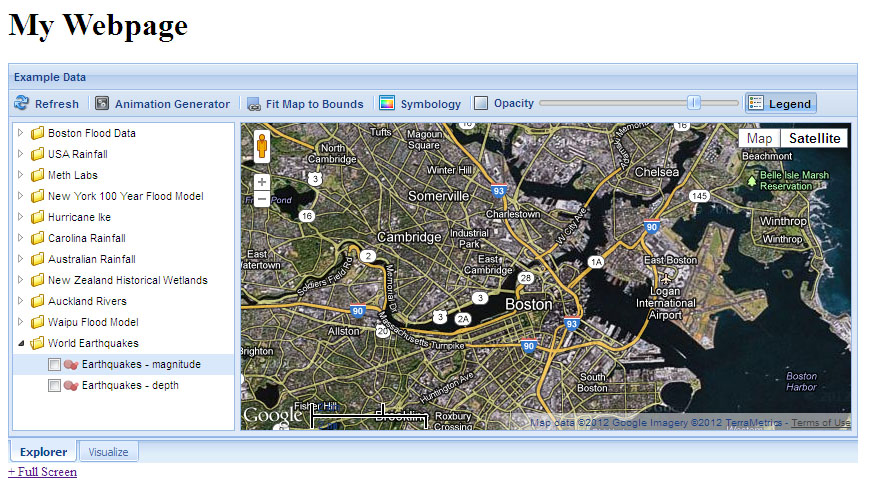Click the Chelsea label on the map
Screen dimensions: 879x499
coord(656,172)
